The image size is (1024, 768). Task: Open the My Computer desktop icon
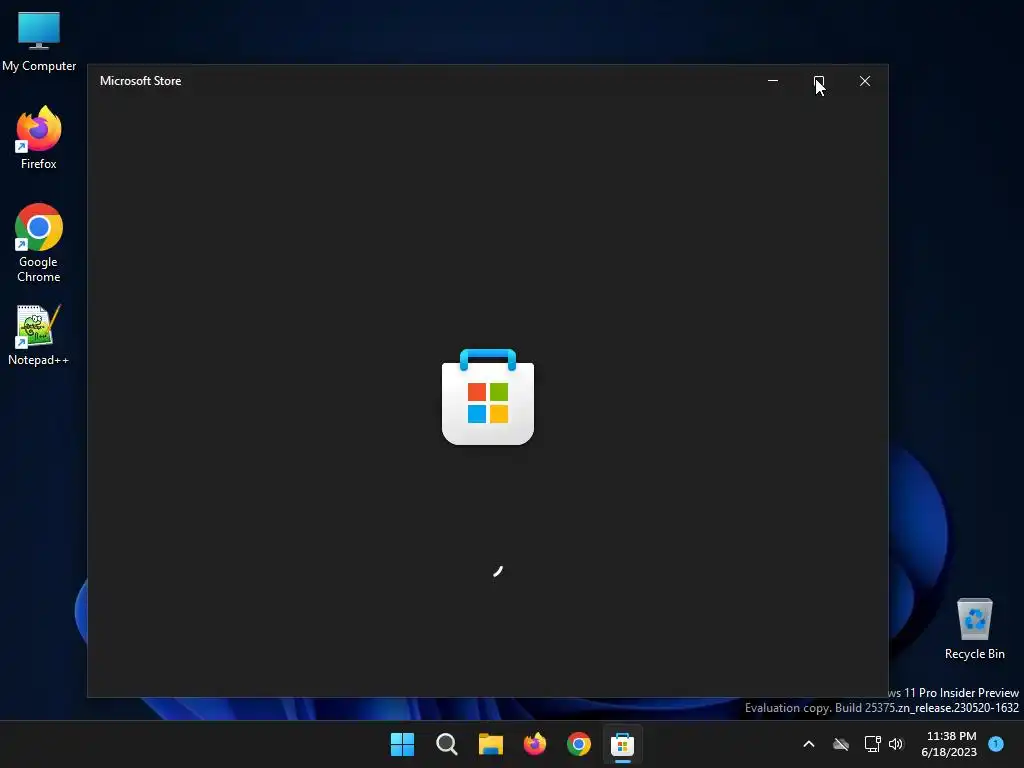coord(39,41)
